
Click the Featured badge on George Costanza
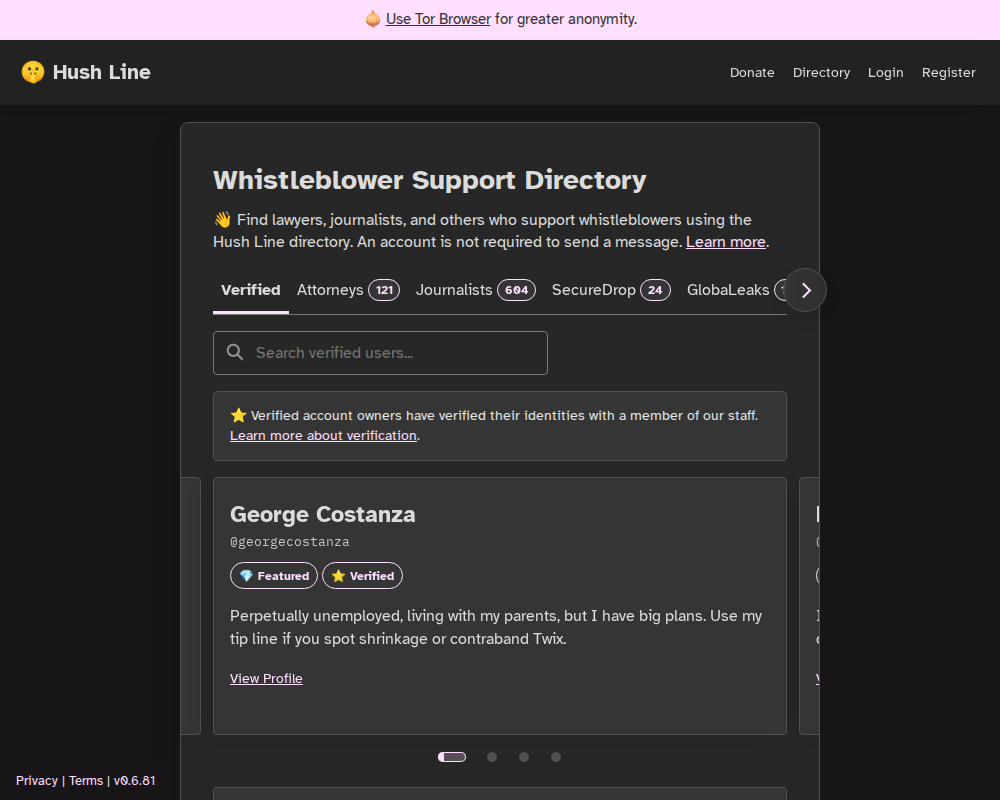pyautogui.click(x=274, y=575)
